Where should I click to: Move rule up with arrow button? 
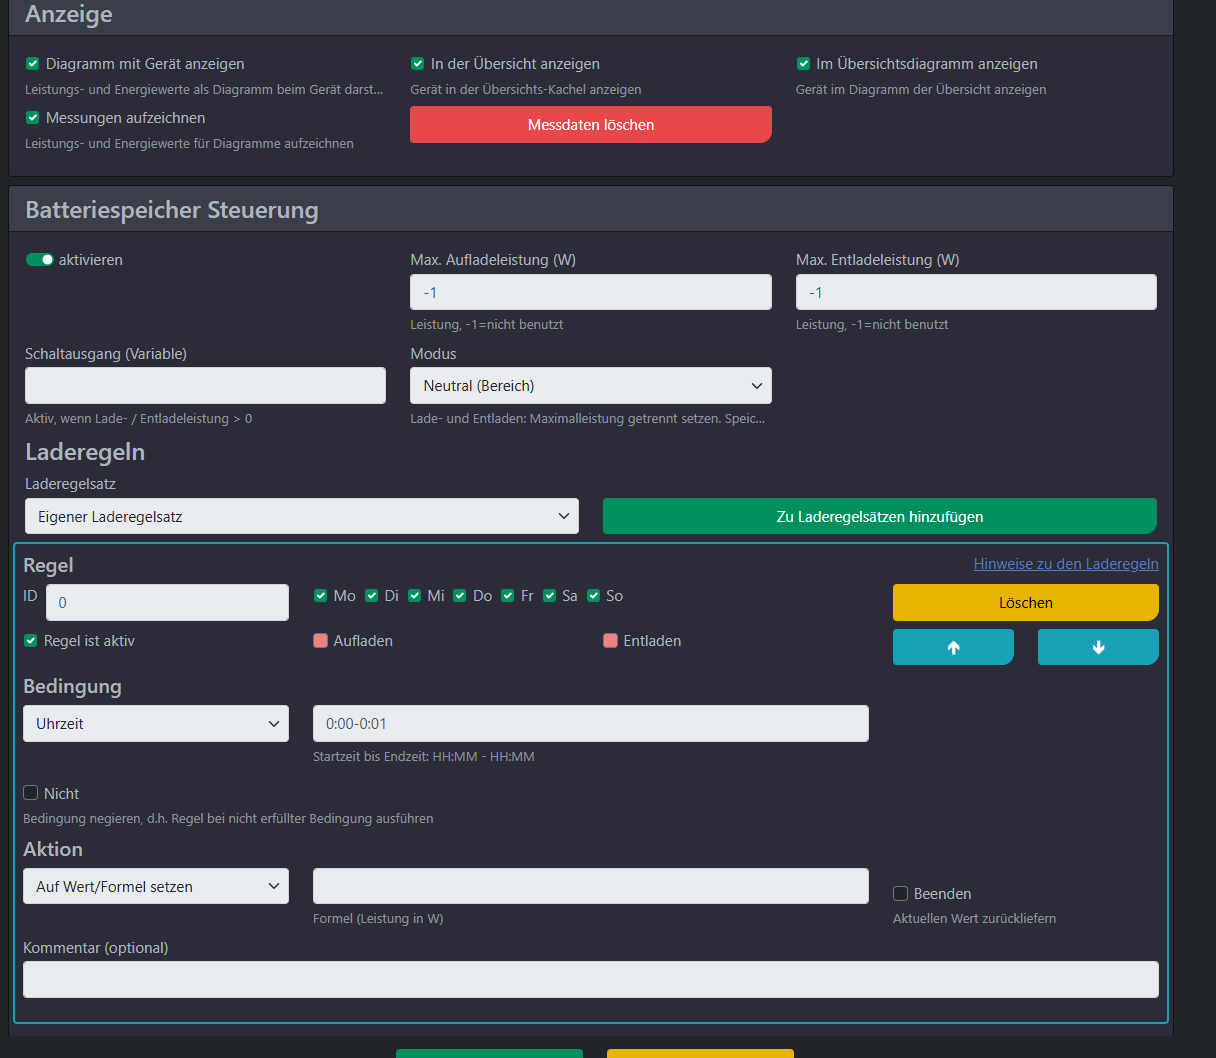[x=953, y=647]
